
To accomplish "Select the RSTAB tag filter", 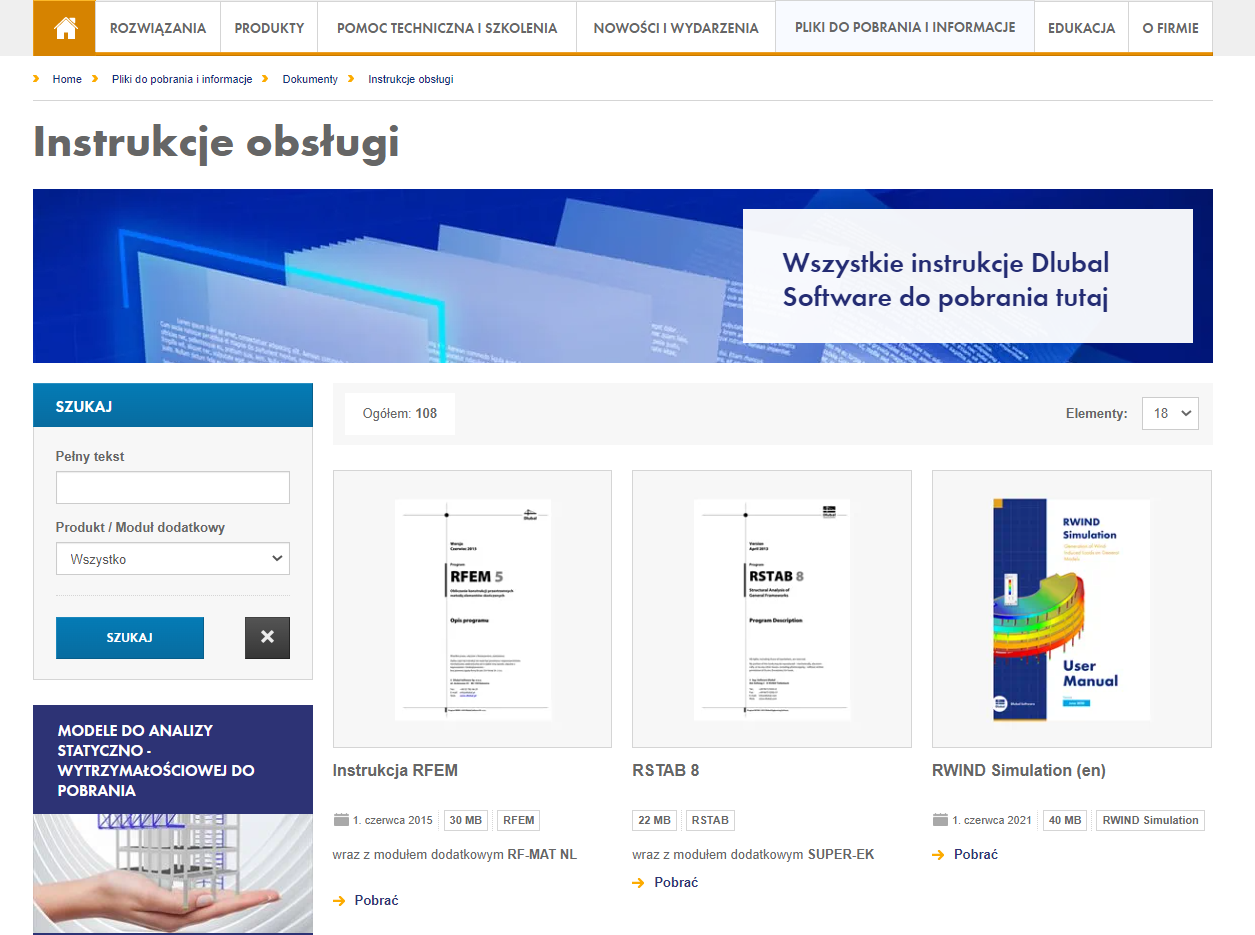I will (710, 820).
